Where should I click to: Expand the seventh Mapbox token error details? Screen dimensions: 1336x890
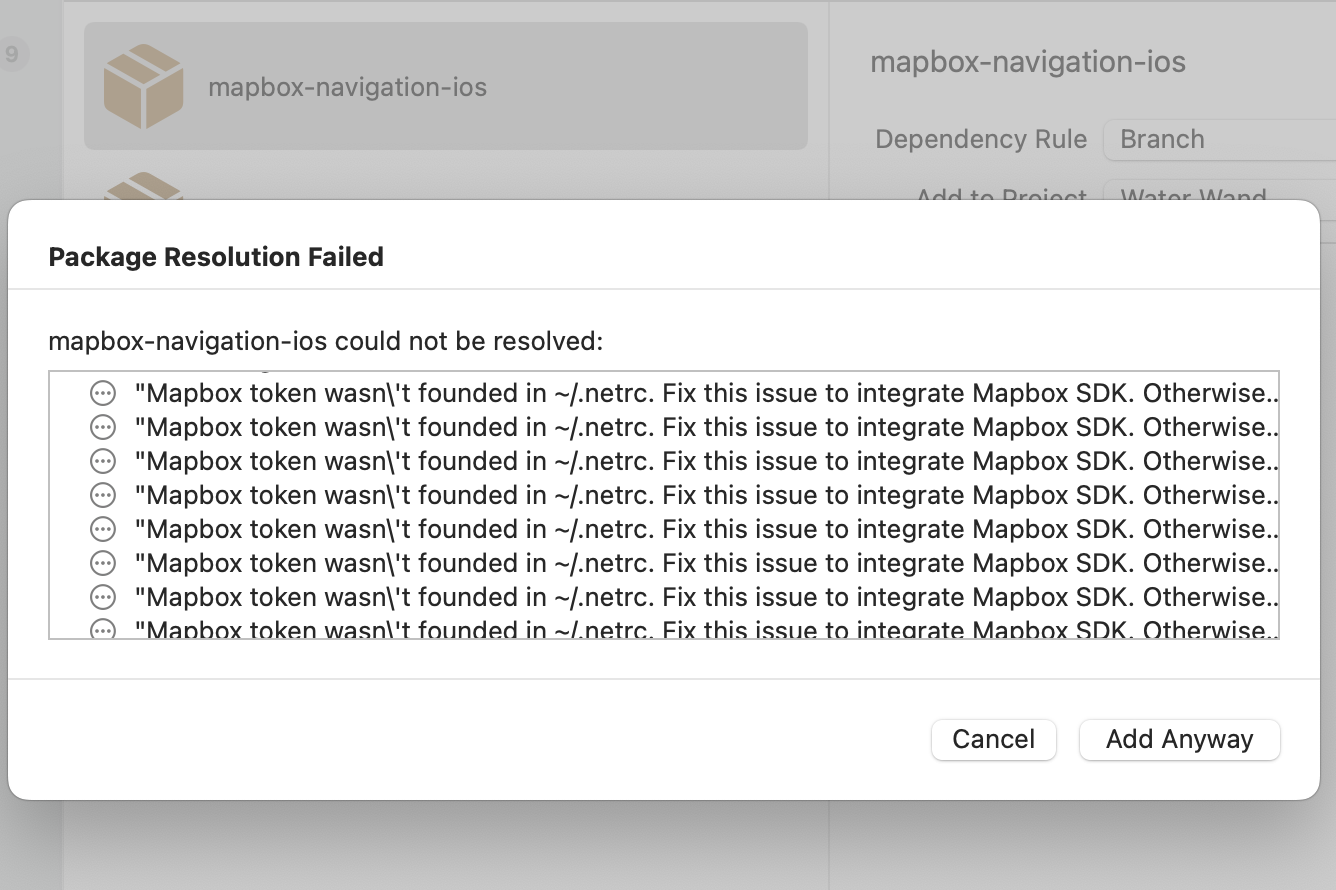pos(103,597)
